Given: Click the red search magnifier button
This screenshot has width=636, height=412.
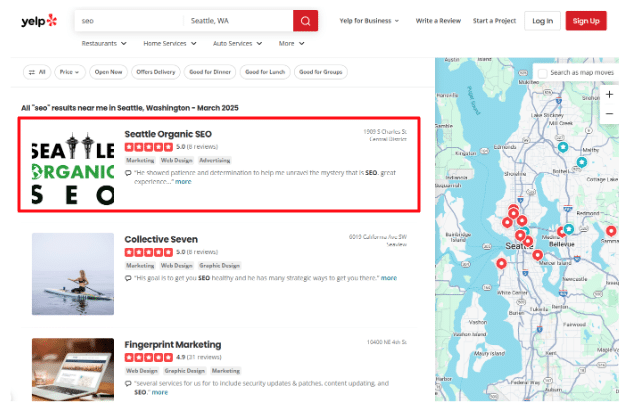Looking at the screenshot, I should pyautogui.click(x=305, y=21).
